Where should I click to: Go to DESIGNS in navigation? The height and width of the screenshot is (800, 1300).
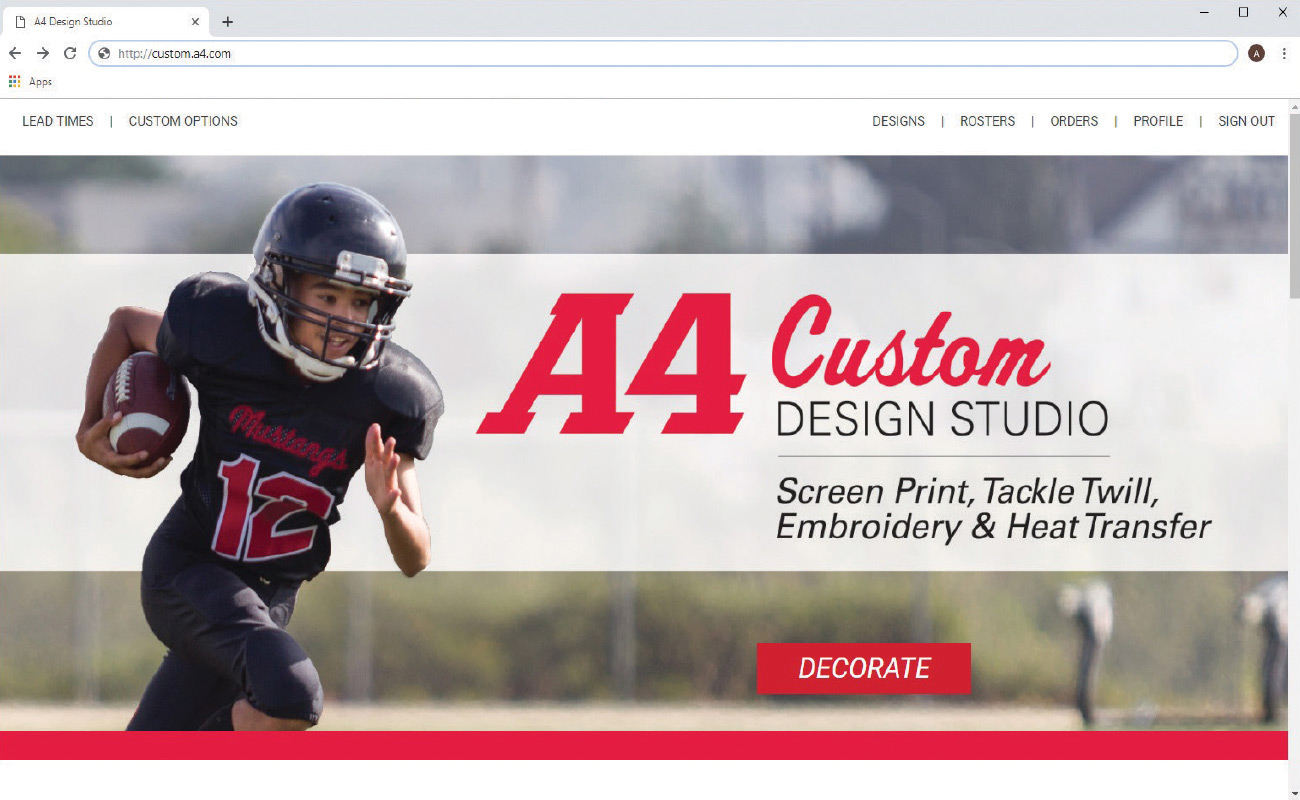coord(898,121)
